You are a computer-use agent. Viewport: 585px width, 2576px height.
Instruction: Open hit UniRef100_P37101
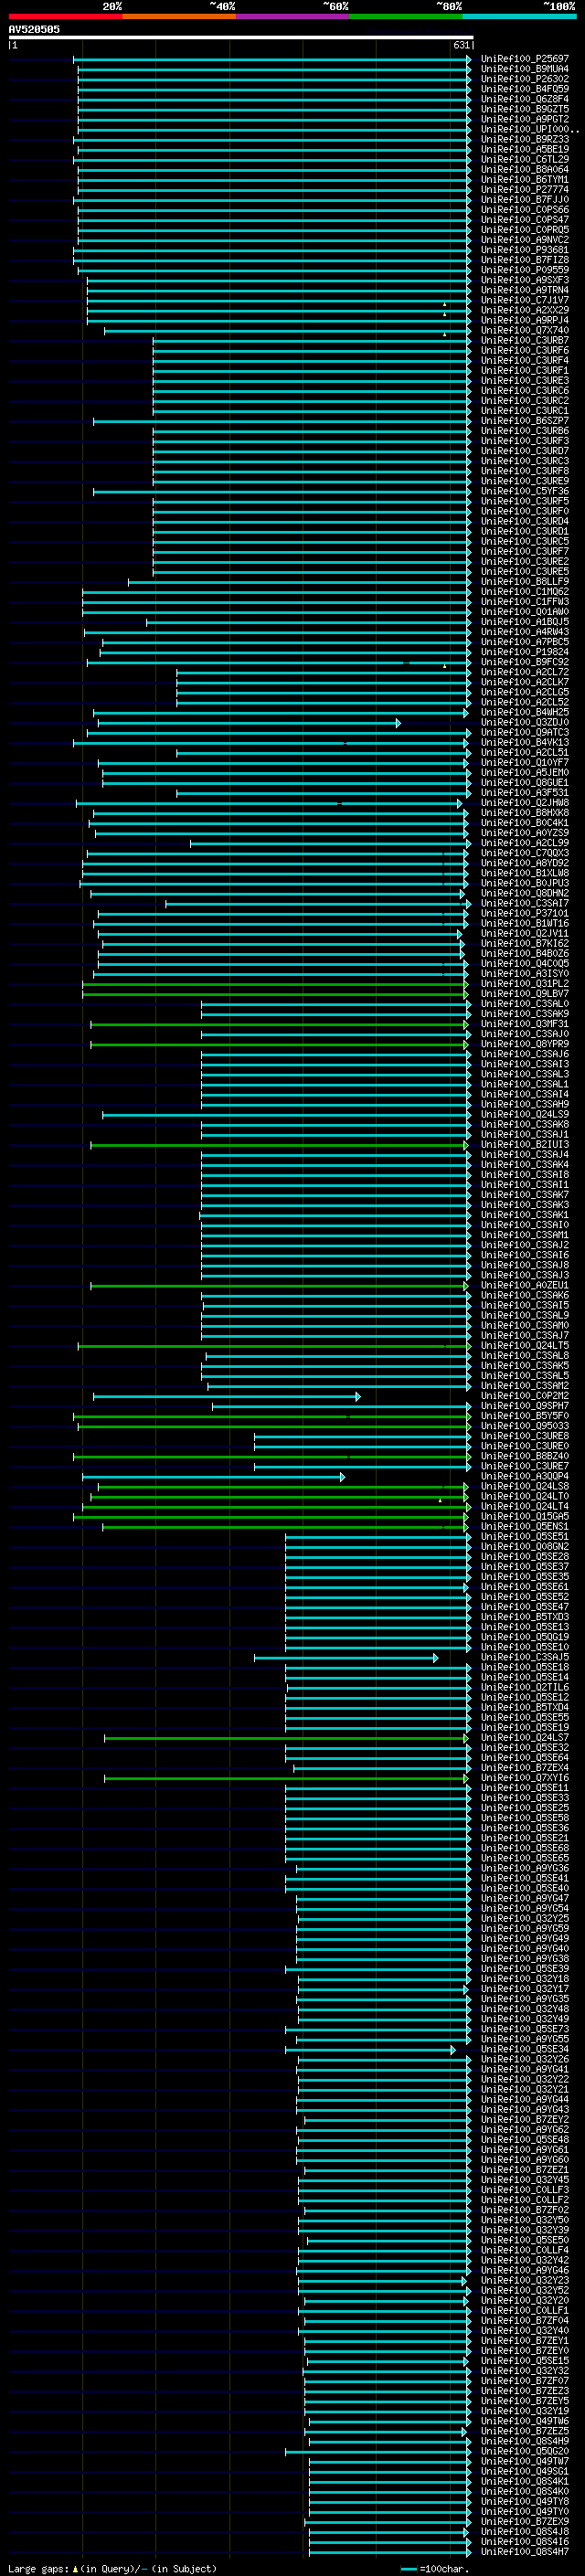pyautogui.click(x=524, y=914)
